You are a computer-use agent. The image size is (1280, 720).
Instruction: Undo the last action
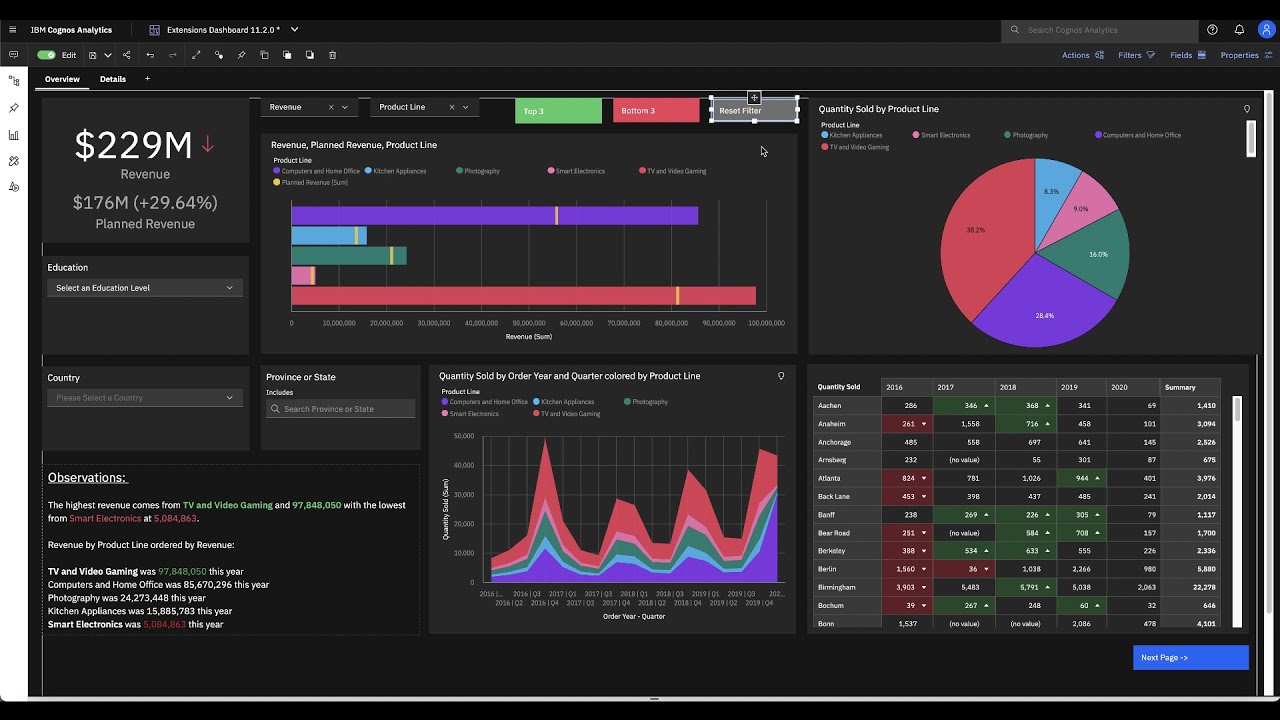tap(150, 55)
